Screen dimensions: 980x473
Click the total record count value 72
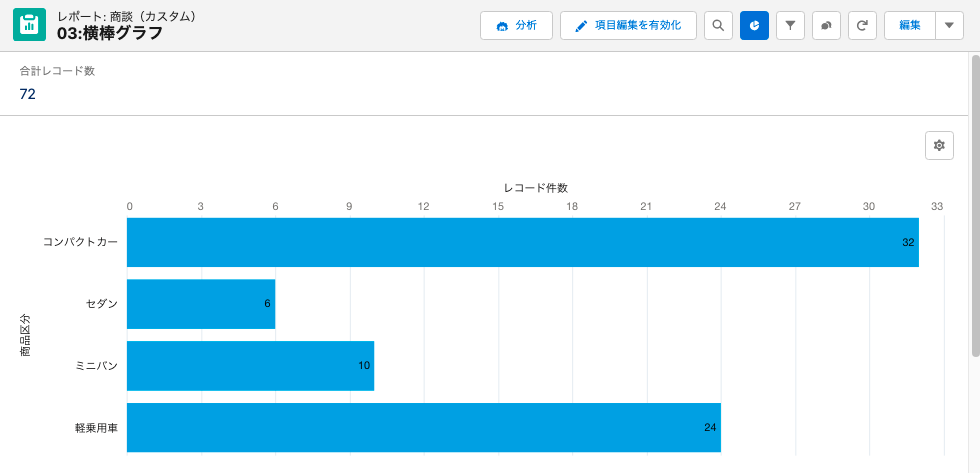point(28,94)
